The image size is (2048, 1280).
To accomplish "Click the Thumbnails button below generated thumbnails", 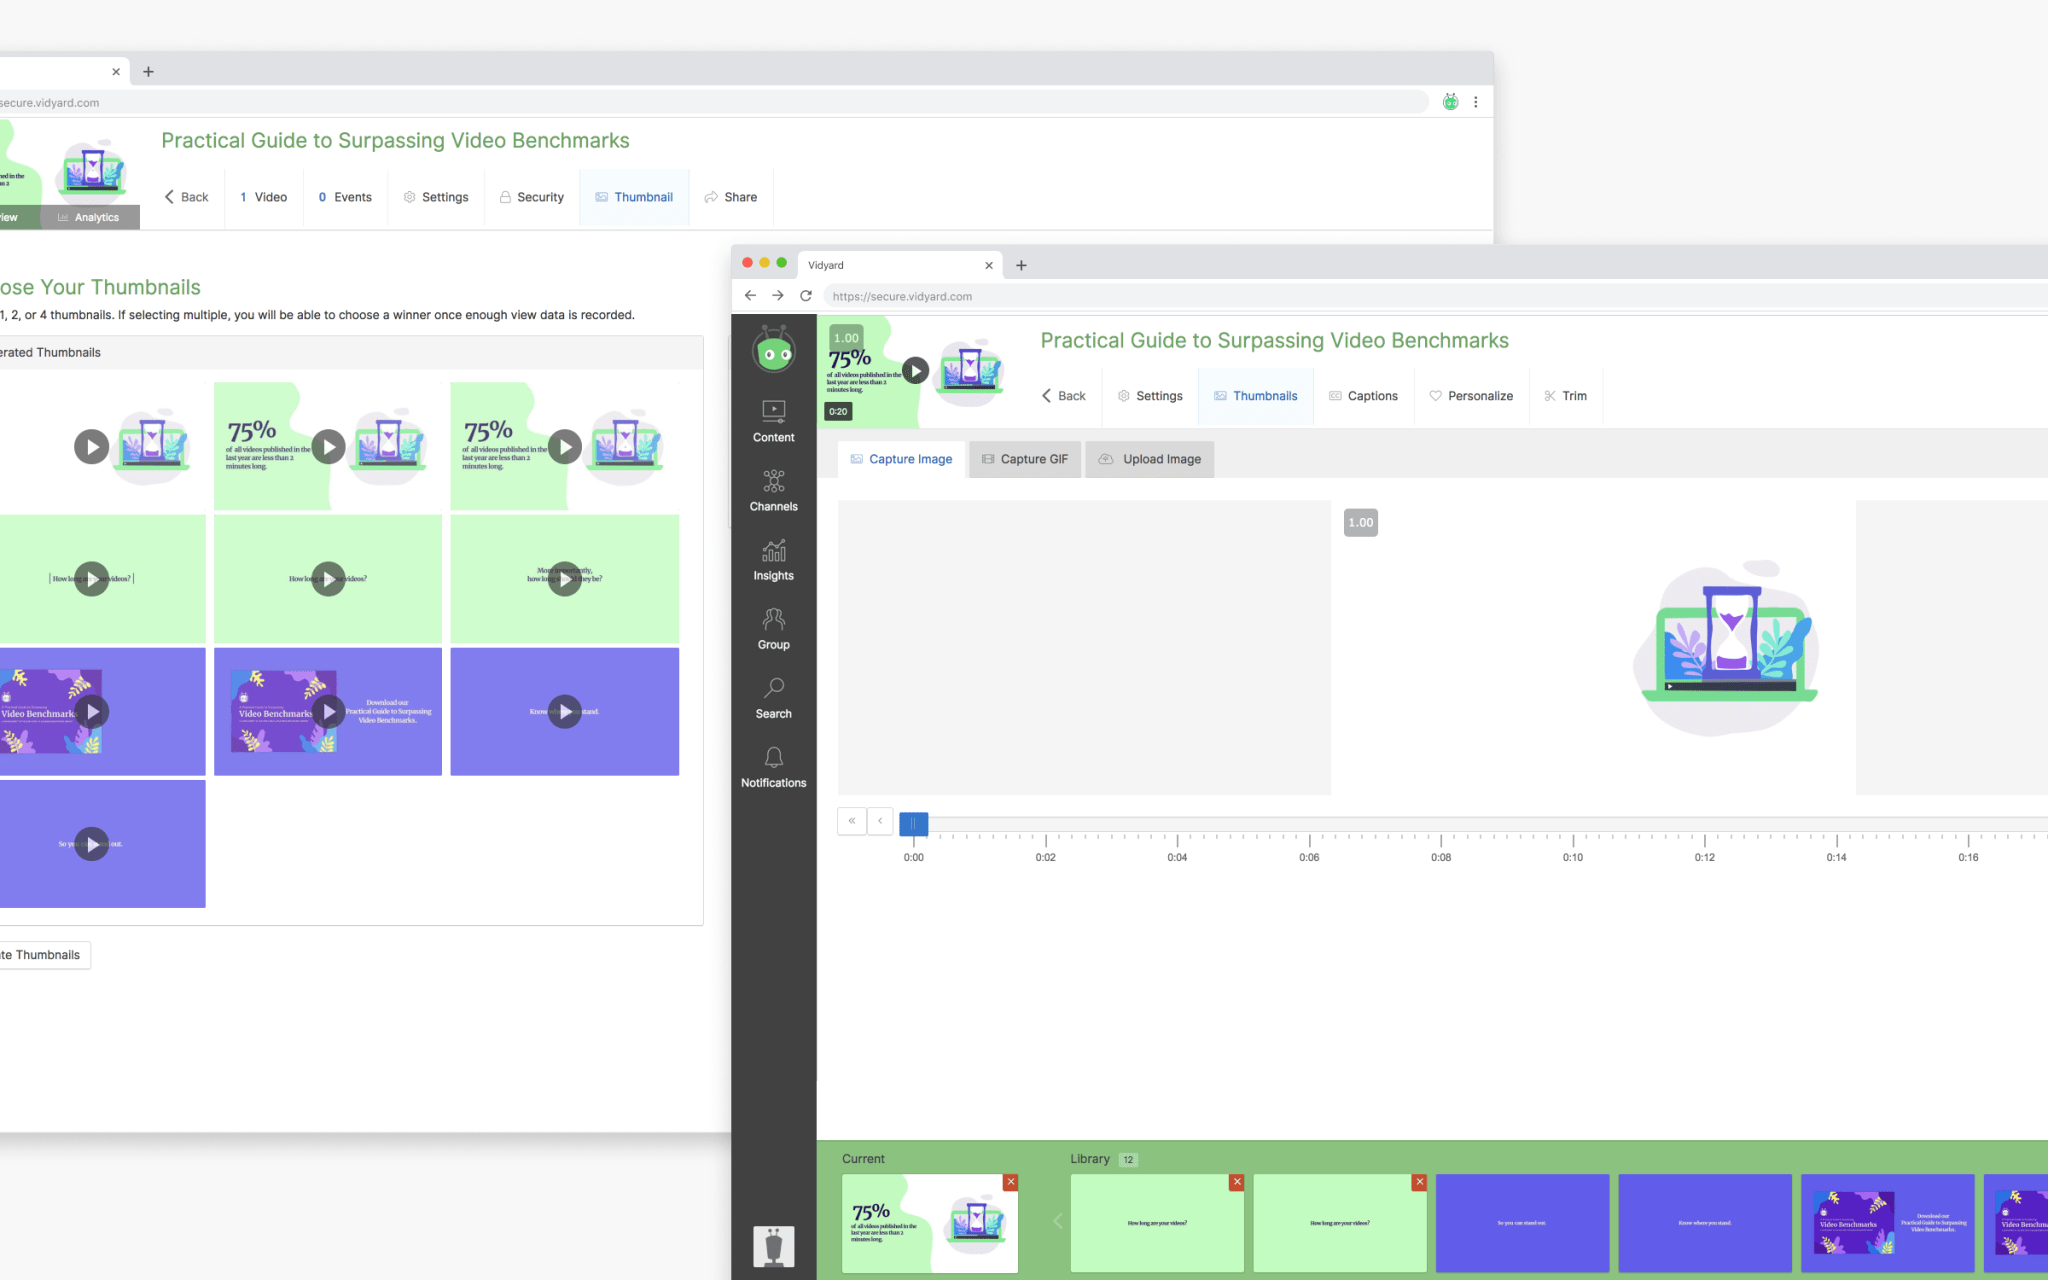I will pyautogui.click(x=45, y=955).
